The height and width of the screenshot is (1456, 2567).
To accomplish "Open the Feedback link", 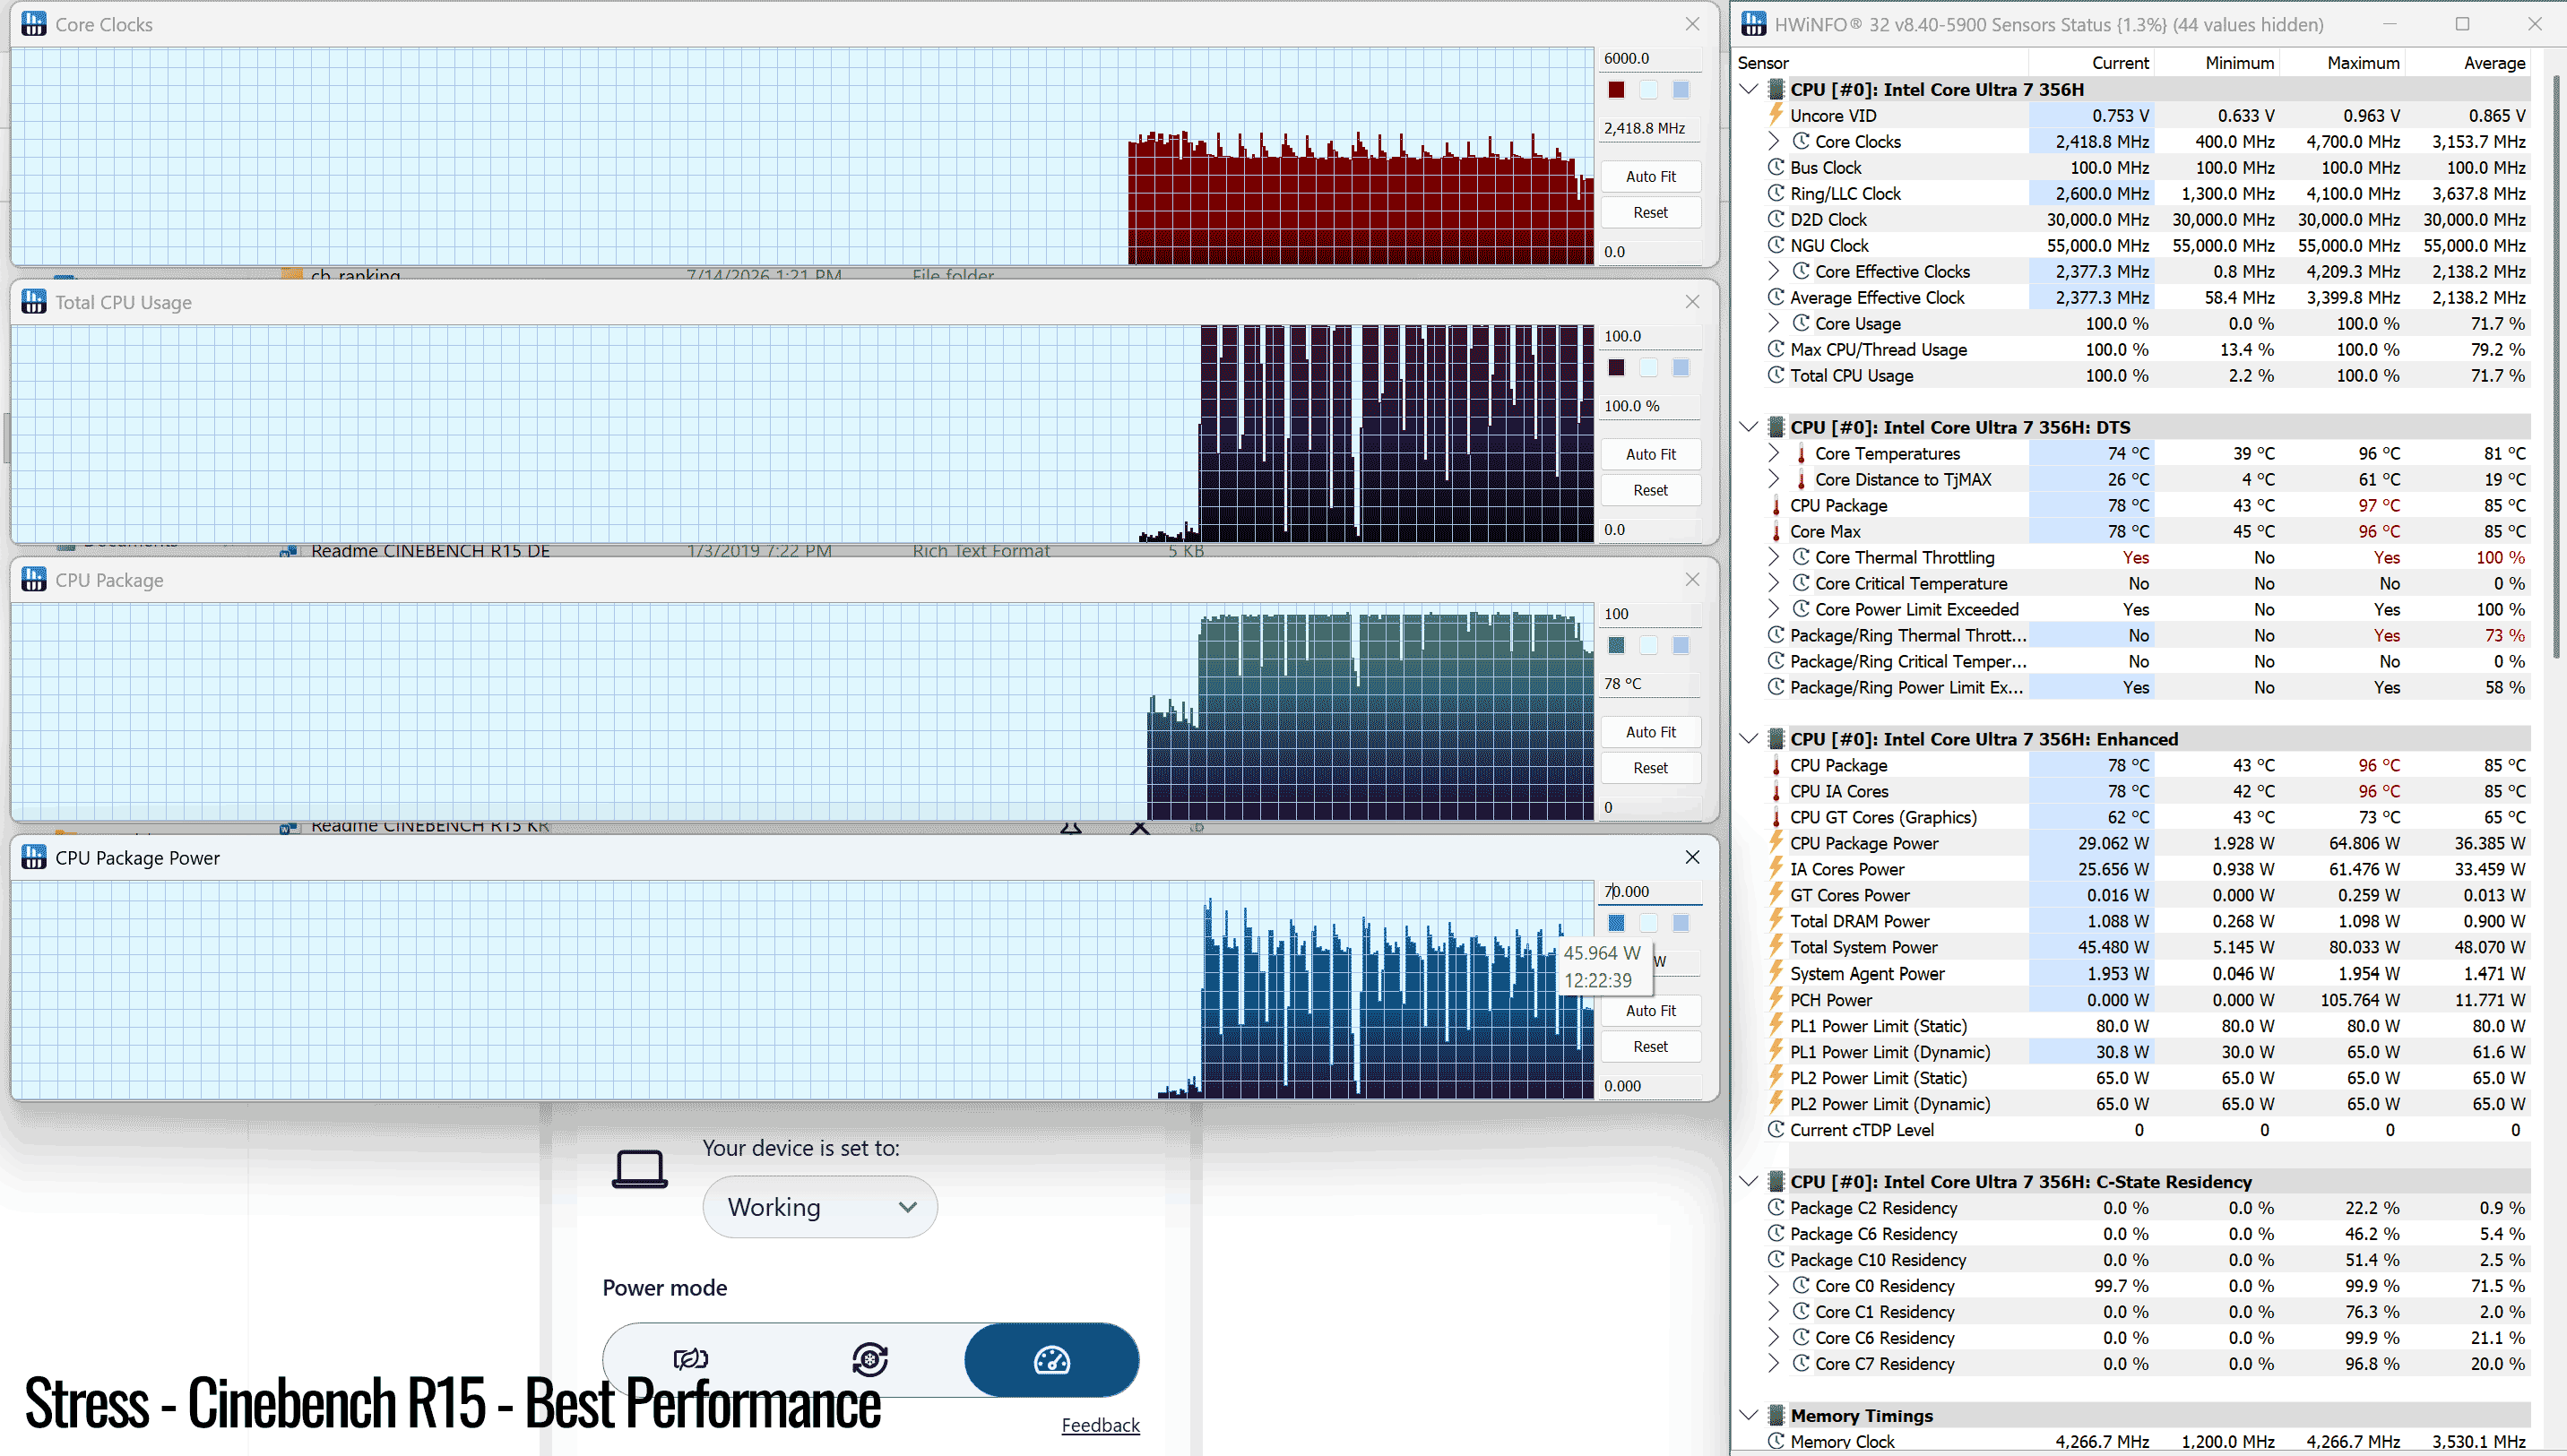I will coord(1100,1424).
